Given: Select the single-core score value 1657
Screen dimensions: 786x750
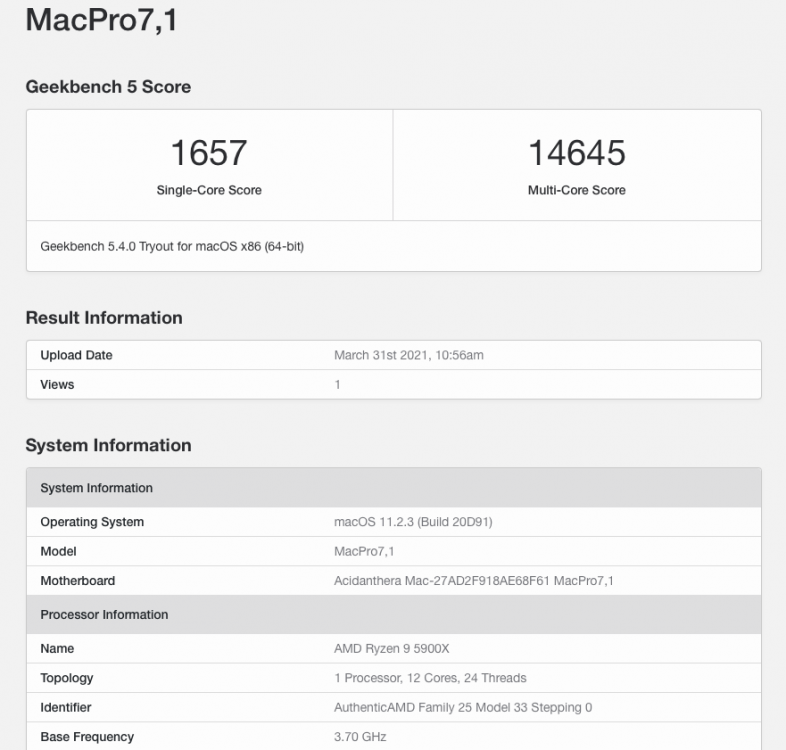Looking at the screenshot, I should point(209,152).
